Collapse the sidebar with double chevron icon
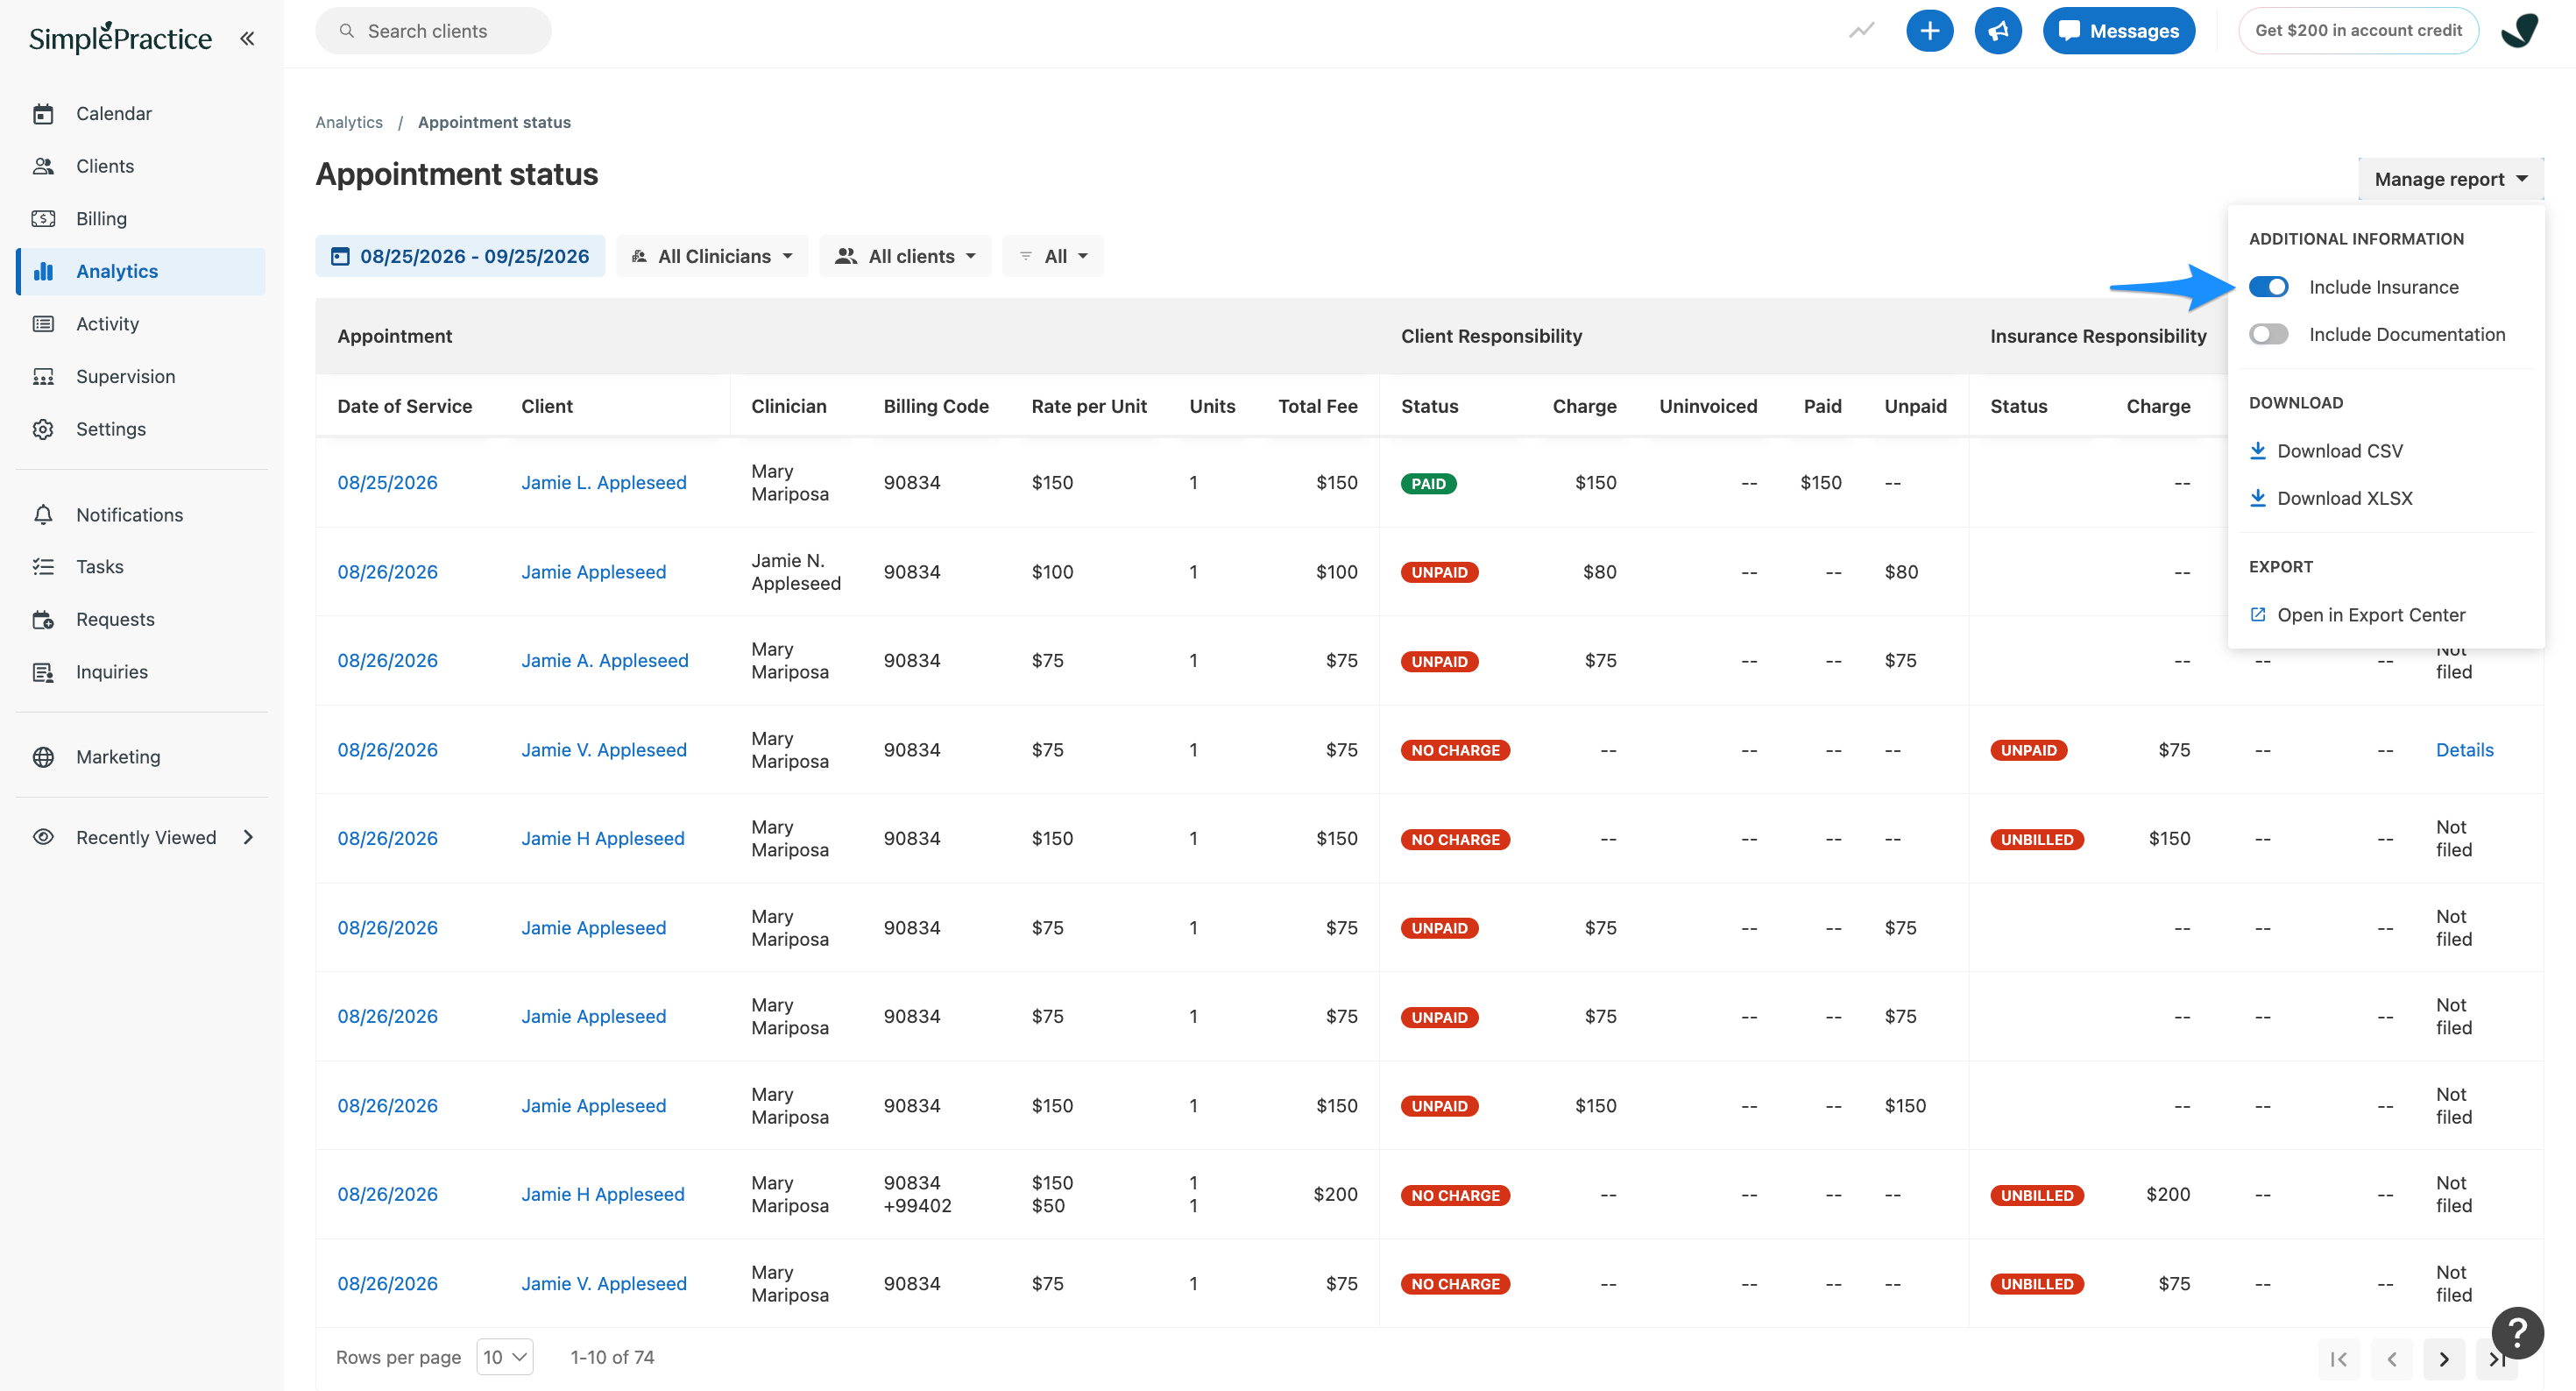 (247, 38)
